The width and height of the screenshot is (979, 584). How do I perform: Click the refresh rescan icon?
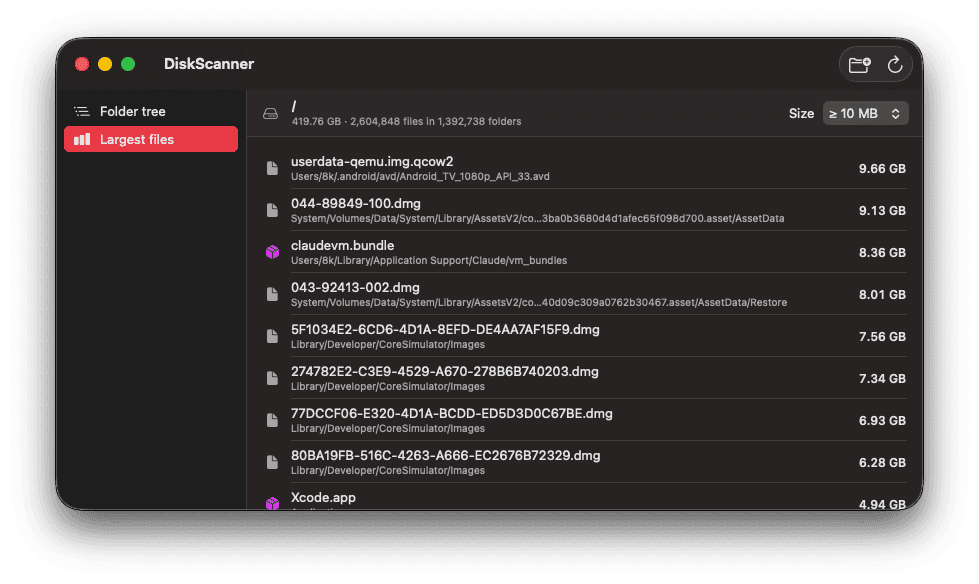(895, 64)
